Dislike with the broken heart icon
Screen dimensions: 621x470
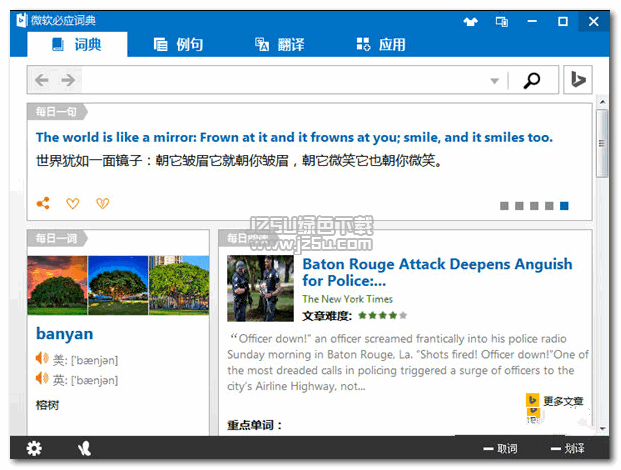pos(103,204)
